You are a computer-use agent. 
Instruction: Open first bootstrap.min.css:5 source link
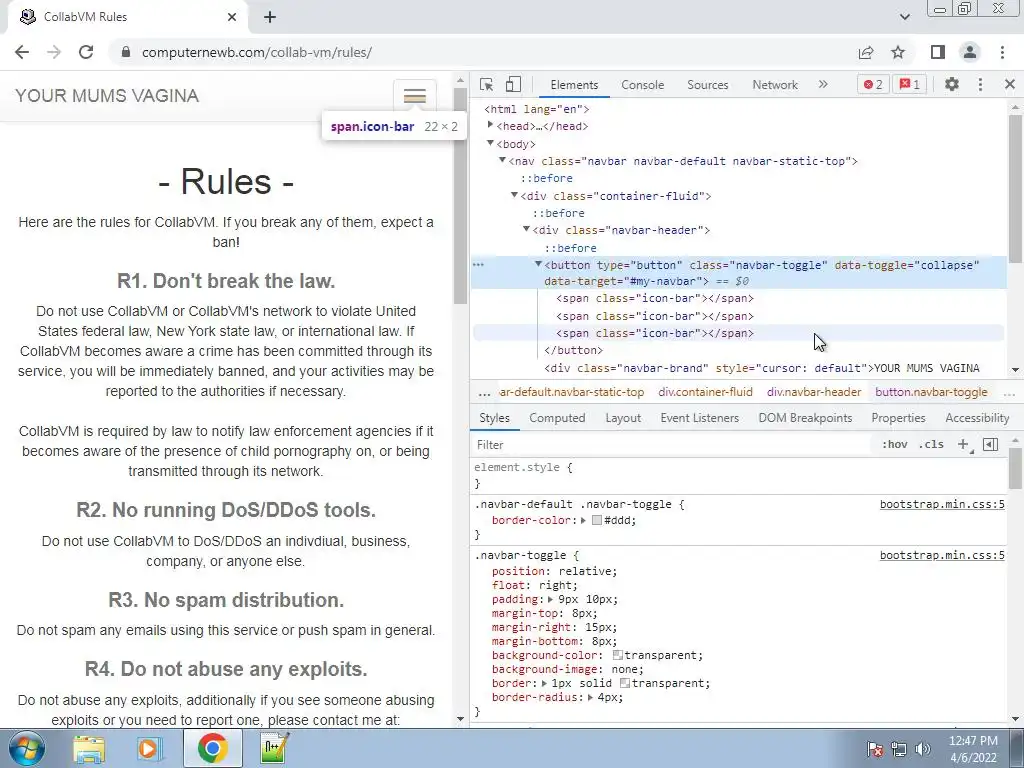942,504
